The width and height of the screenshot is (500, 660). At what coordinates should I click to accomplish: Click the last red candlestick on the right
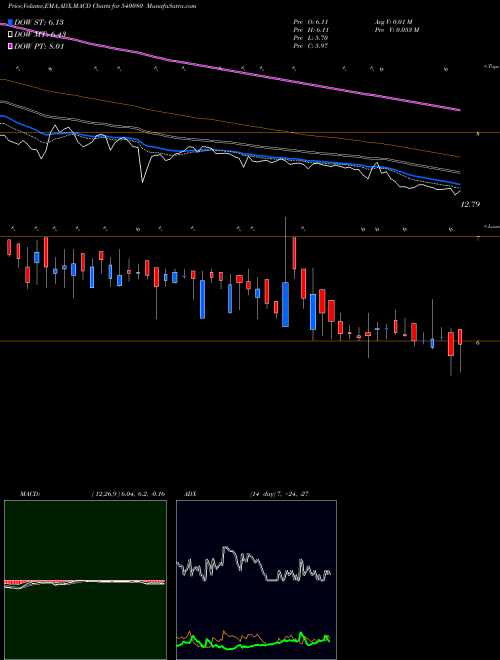(x=460, y=337)
